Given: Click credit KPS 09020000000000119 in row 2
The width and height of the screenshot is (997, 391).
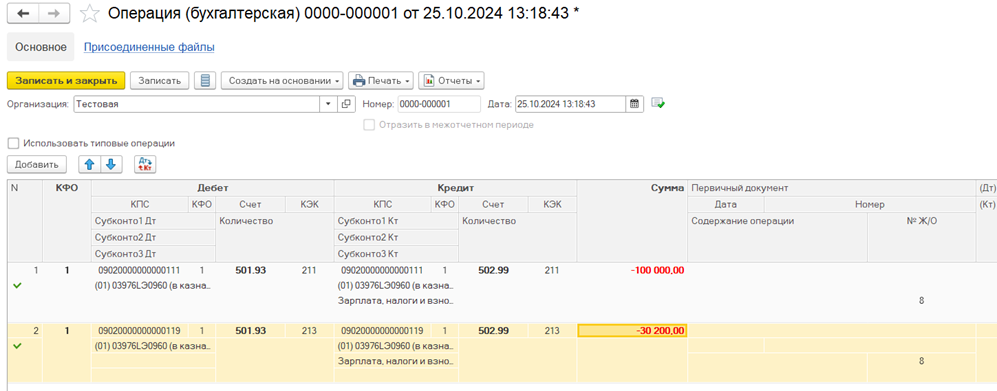Looking at the screenshot, I should (382, 331).
